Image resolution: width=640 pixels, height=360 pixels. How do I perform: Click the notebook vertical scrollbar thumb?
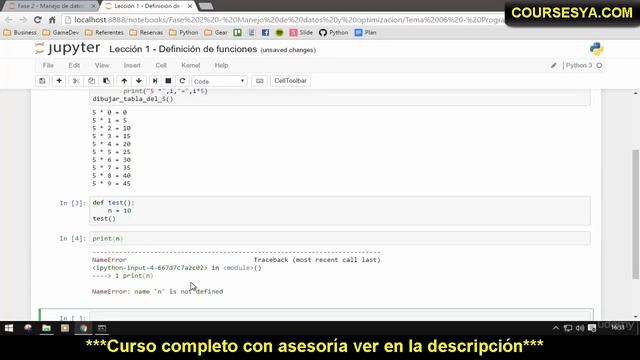tap(635, 214)
